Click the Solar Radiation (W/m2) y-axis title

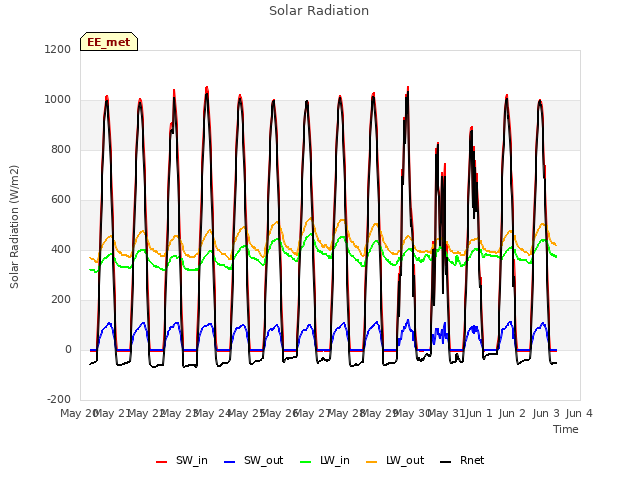pyautogui.click(x=14, y=227)
